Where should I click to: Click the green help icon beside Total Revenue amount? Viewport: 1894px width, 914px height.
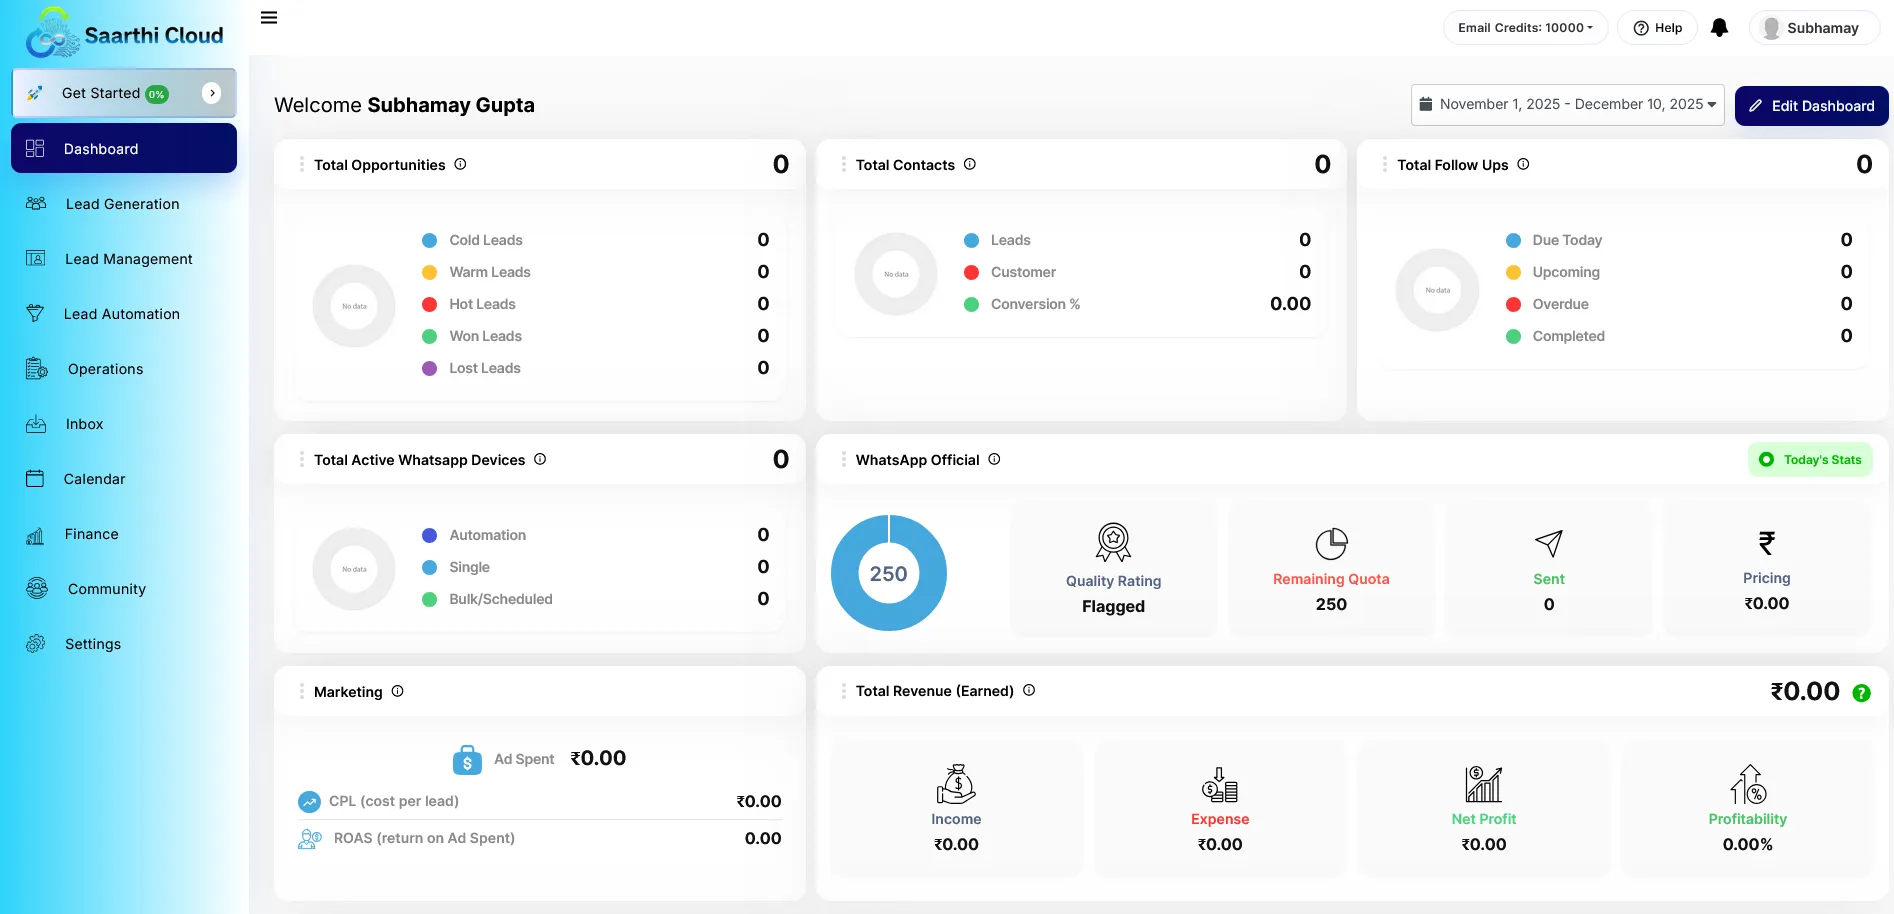coord(1861,693)
